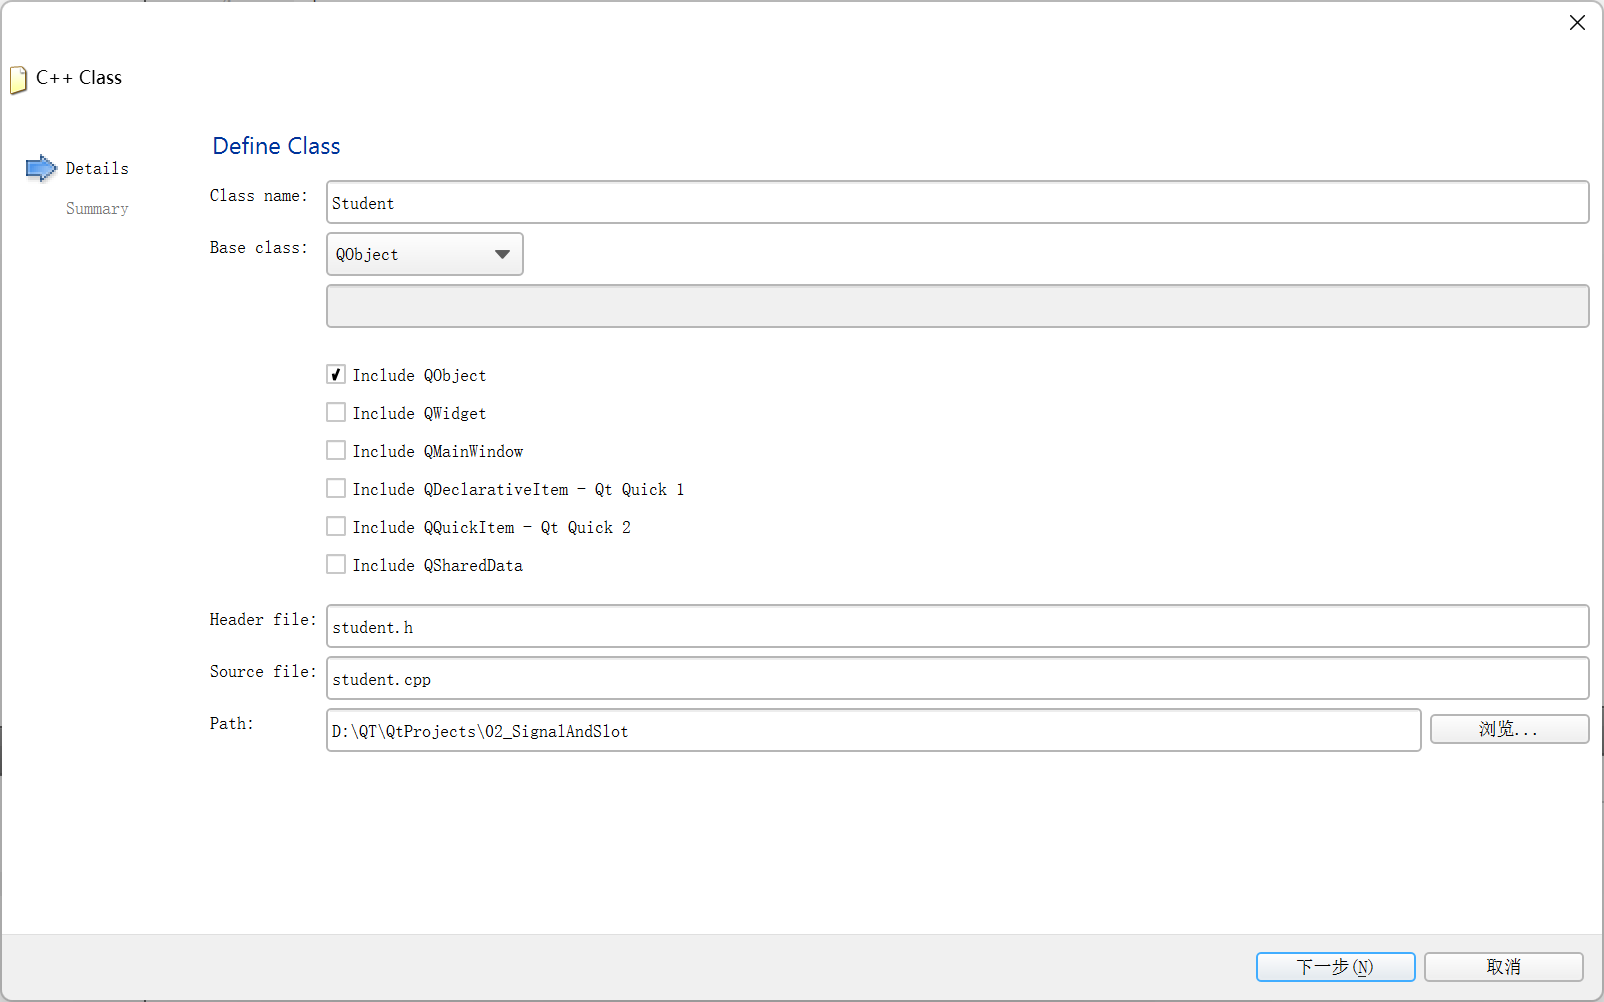1604x1002 pixels.
Task: Select the Details wizard step
Action: pyautogui.click(x=97, y=168)
